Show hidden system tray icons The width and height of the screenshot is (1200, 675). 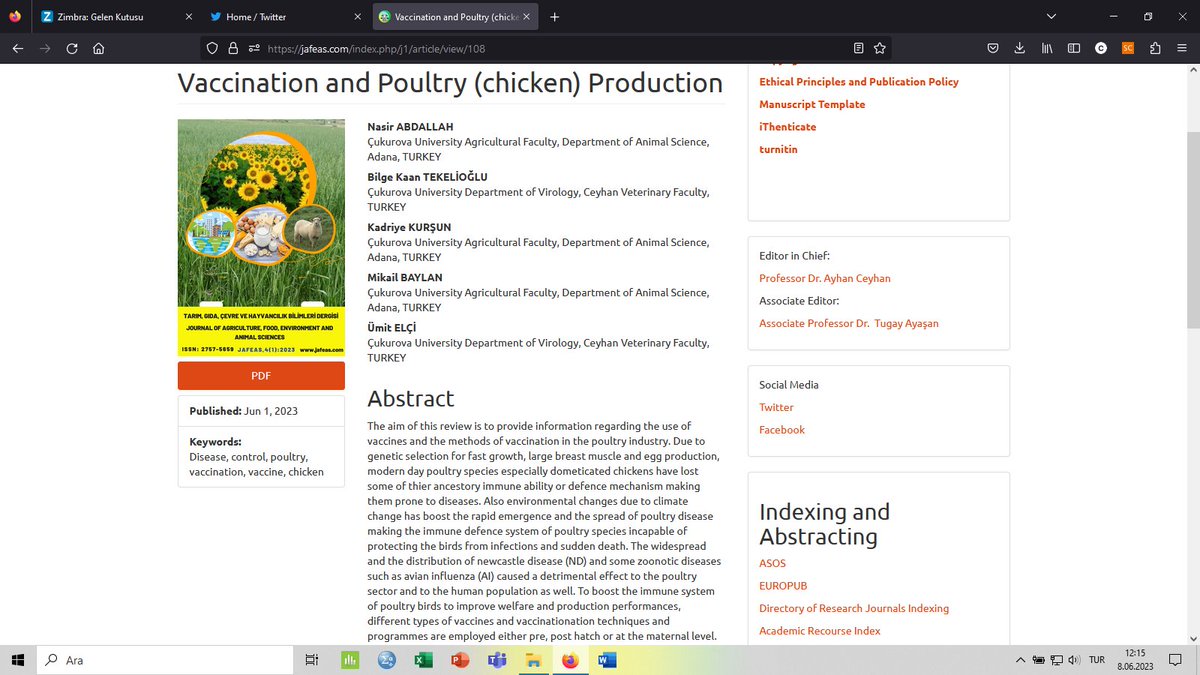tap(1020, 660)
